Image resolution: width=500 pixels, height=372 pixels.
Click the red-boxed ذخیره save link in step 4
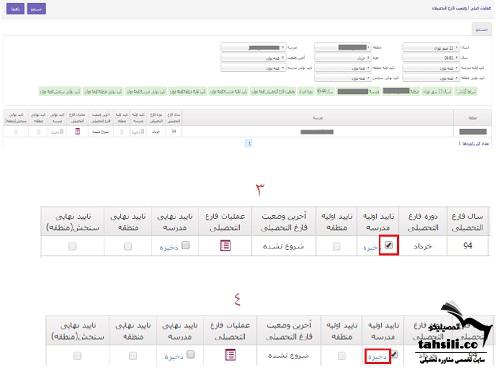click(377, 357)
